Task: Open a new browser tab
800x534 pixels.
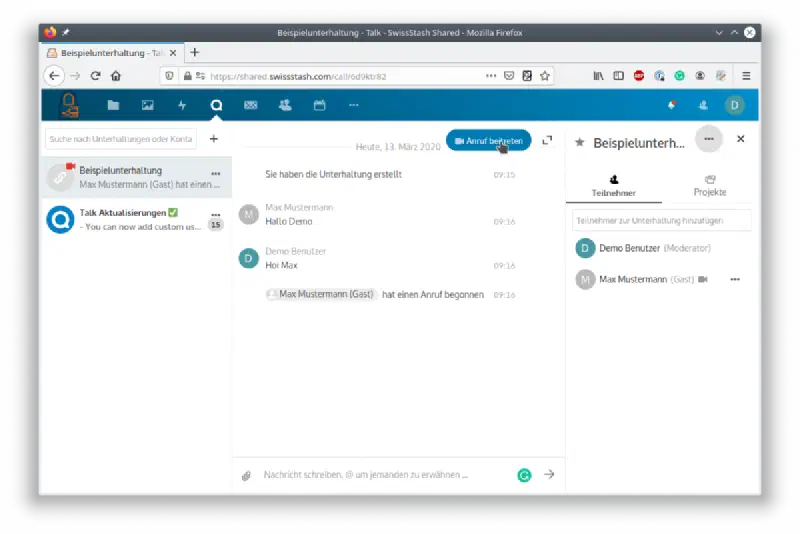Action: [x=194, y=53]
